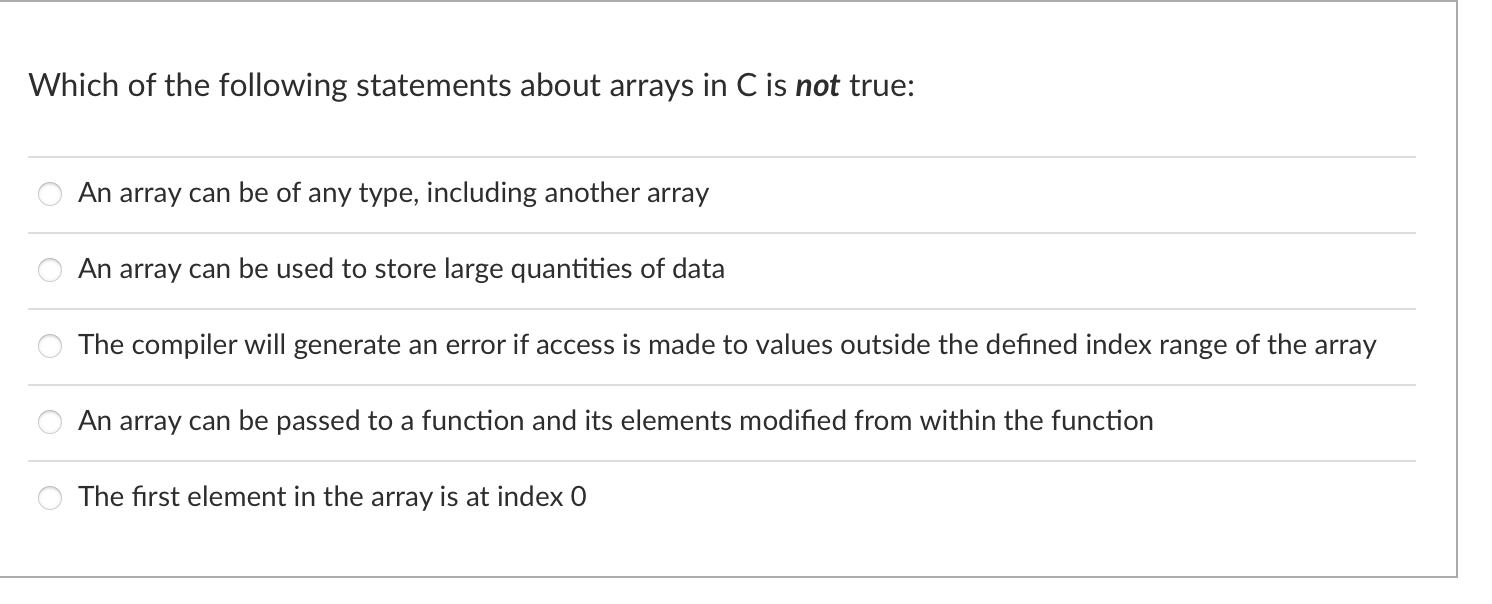Mark the 'compiler will generate an error' radio option
This screenshot has width=1492, height=604.
(x=51, y=347)
